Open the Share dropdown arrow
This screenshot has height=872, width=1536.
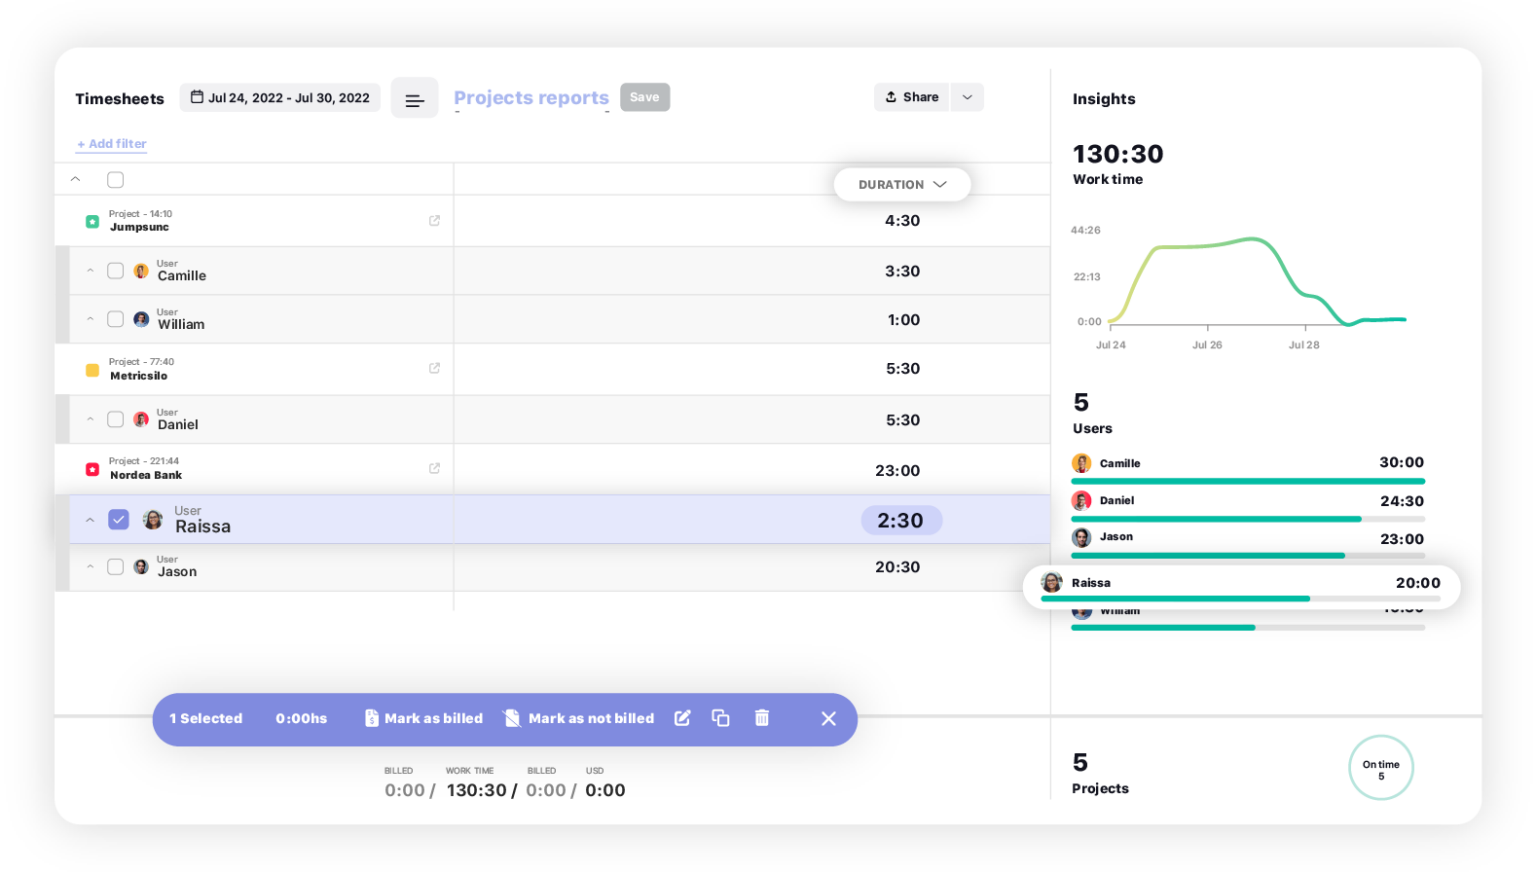click(x=966, y=96)
